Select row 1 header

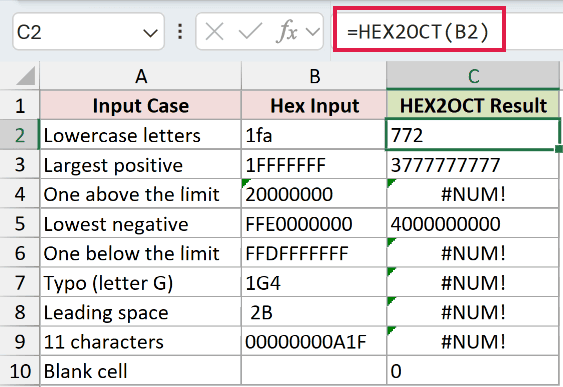20,105
